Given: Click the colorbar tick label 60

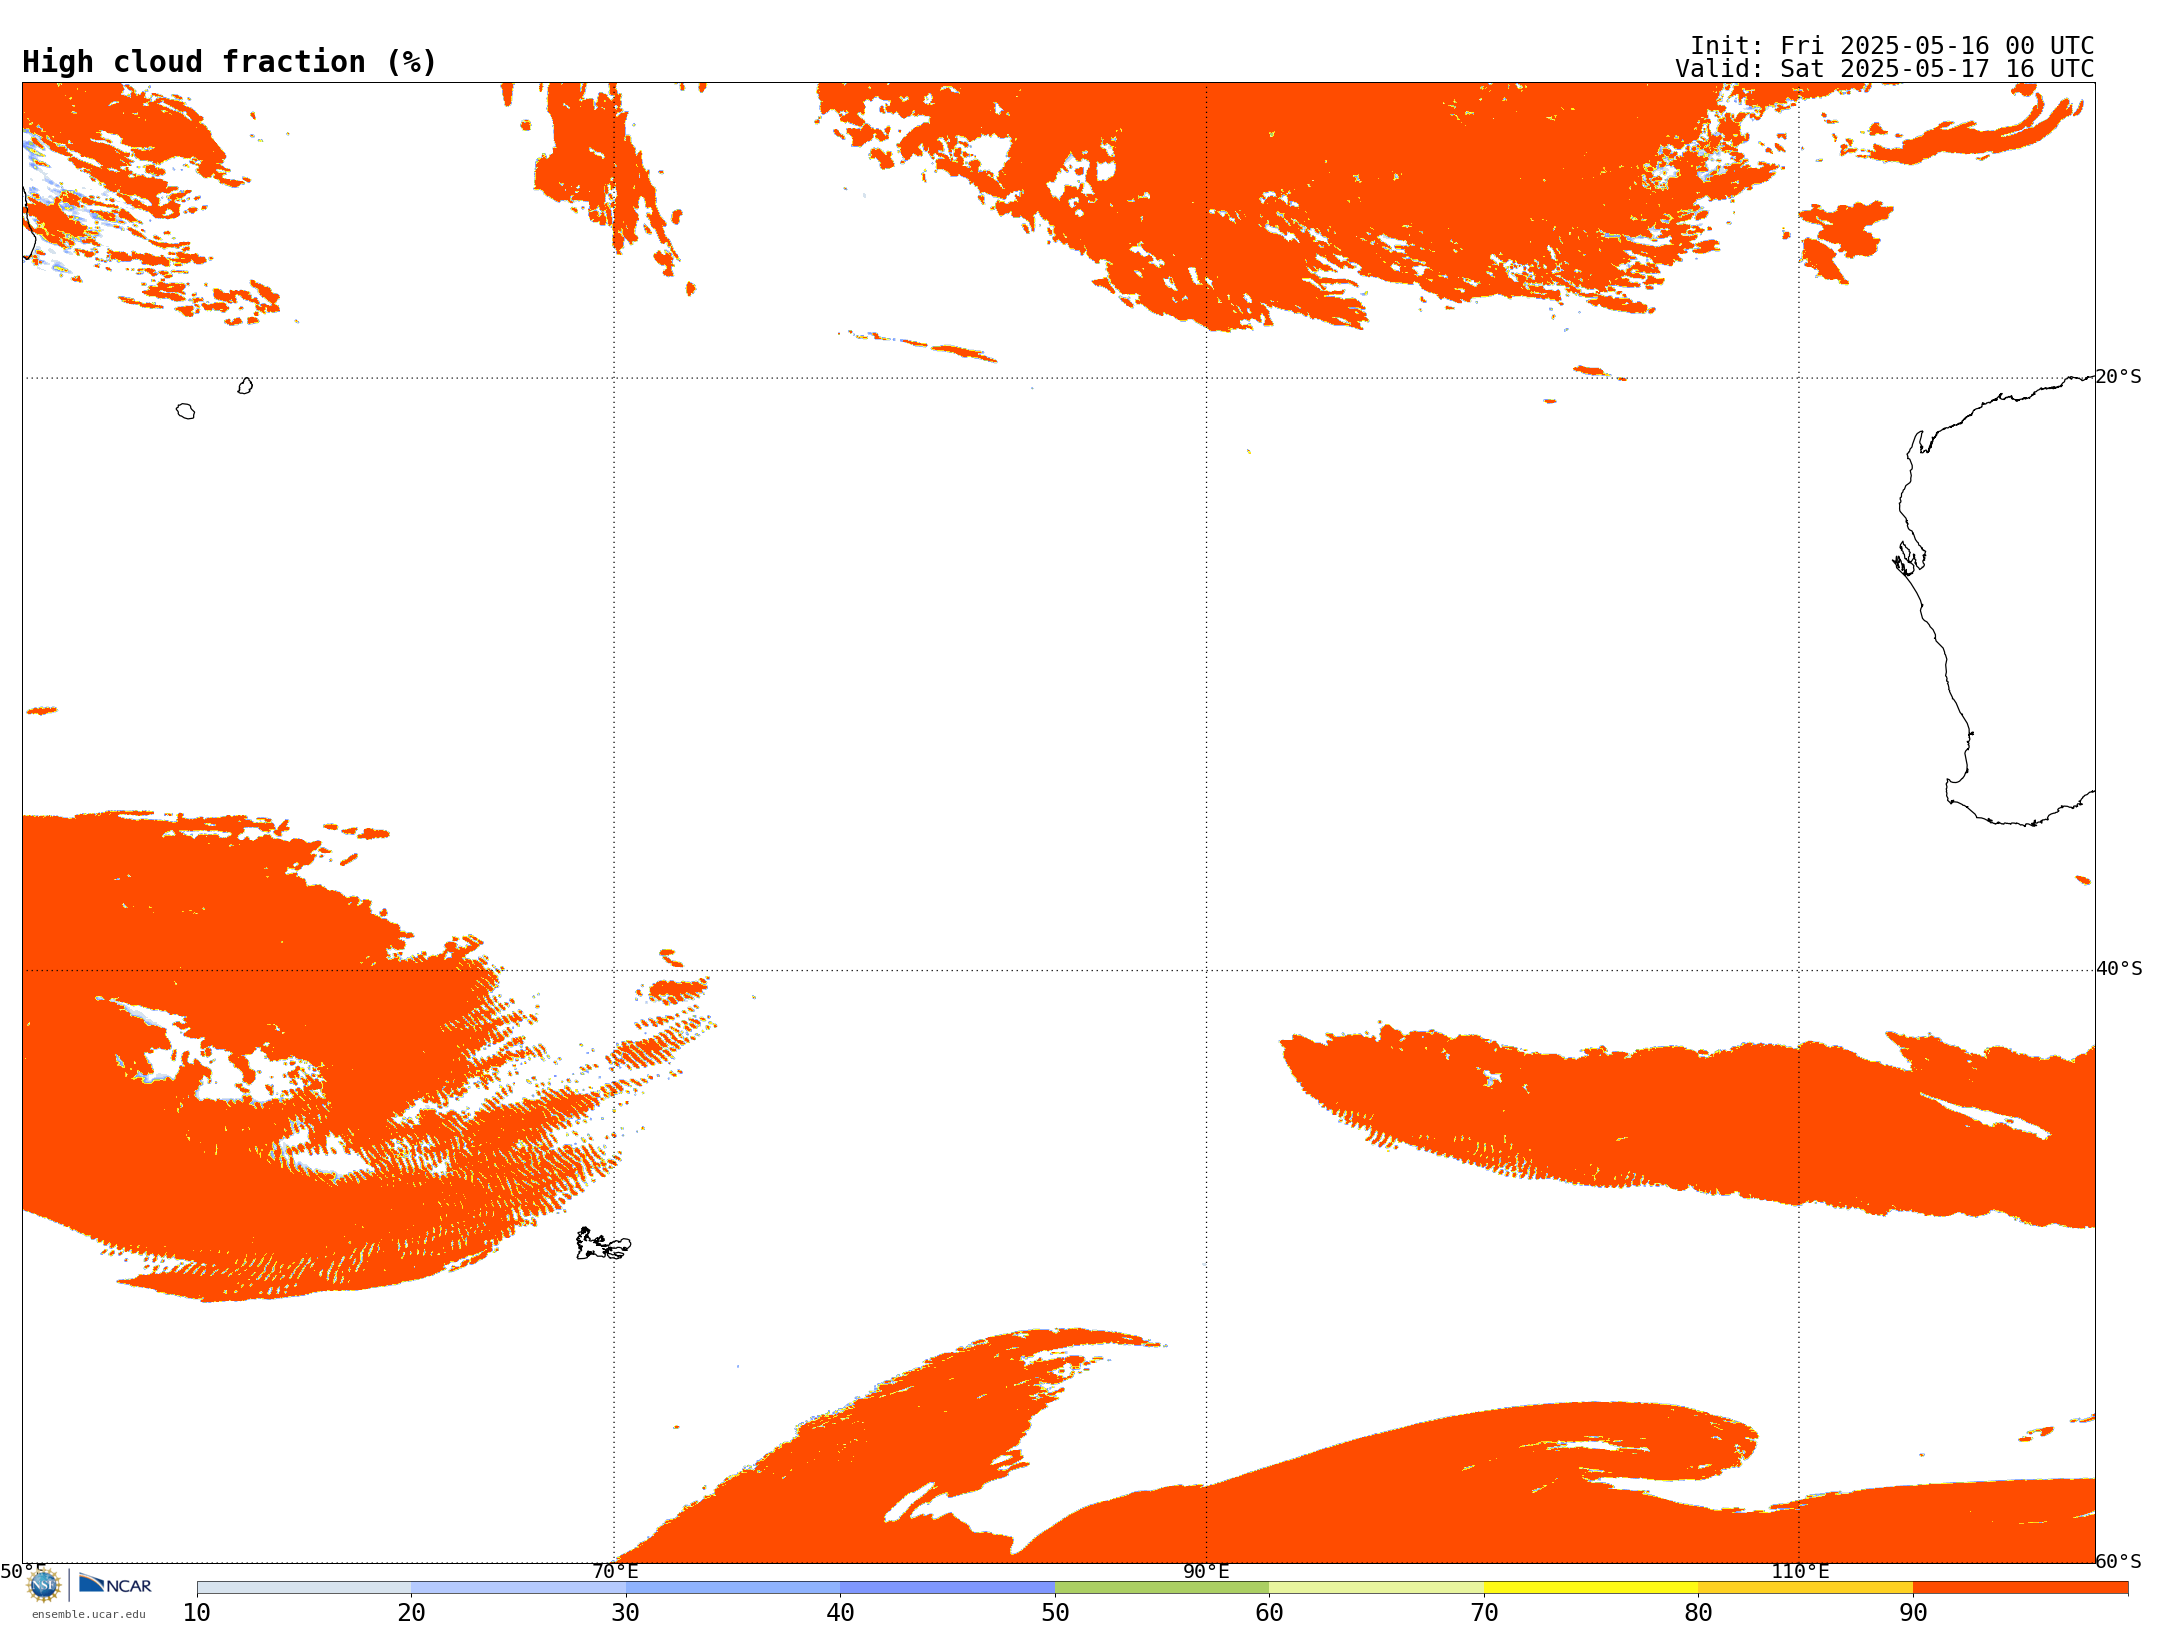Looking at the screenshot, I should 1269,1613.
